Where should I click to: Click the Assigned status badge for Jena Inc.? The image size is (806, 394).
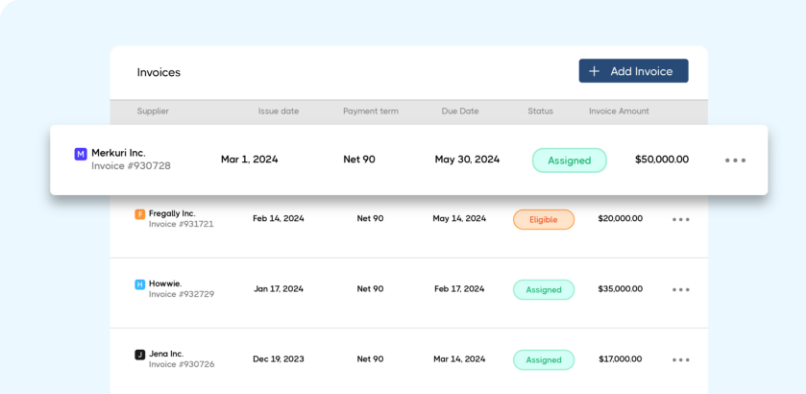[x=544, y=360]
